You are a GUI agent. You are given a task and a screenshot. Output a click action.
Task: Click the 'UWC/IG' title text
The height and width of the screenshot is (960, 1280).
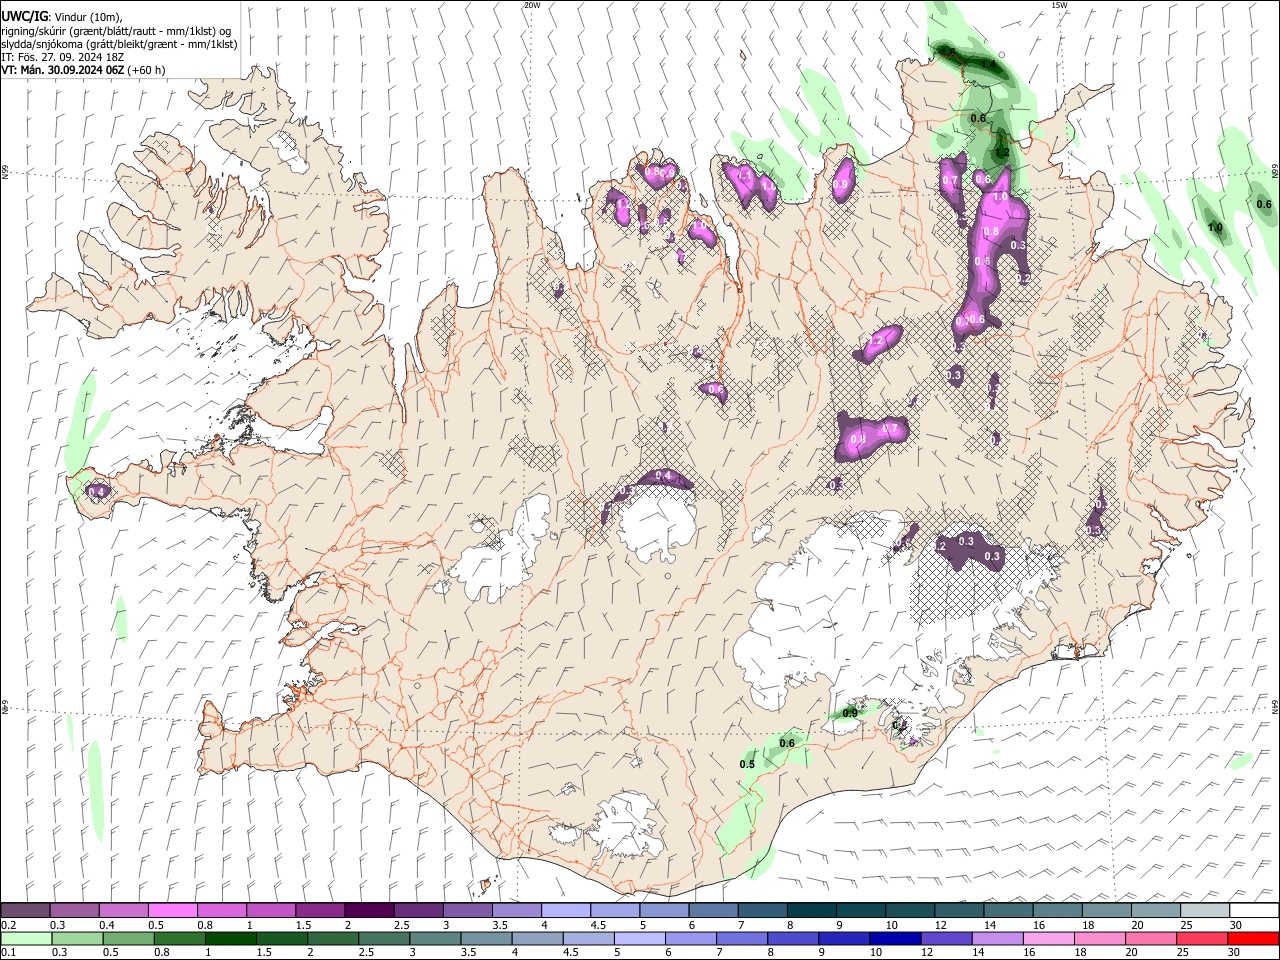24,16
